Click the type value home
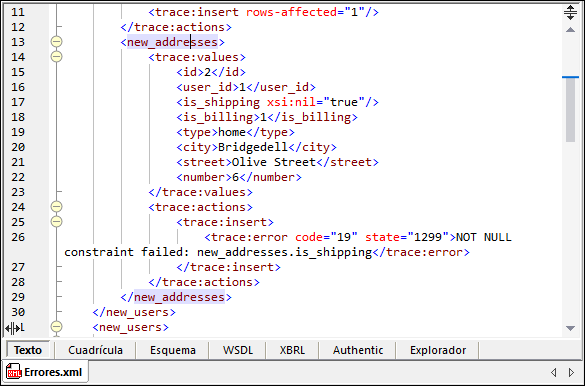Screen dimensions: 585x386 pos(232,132)
